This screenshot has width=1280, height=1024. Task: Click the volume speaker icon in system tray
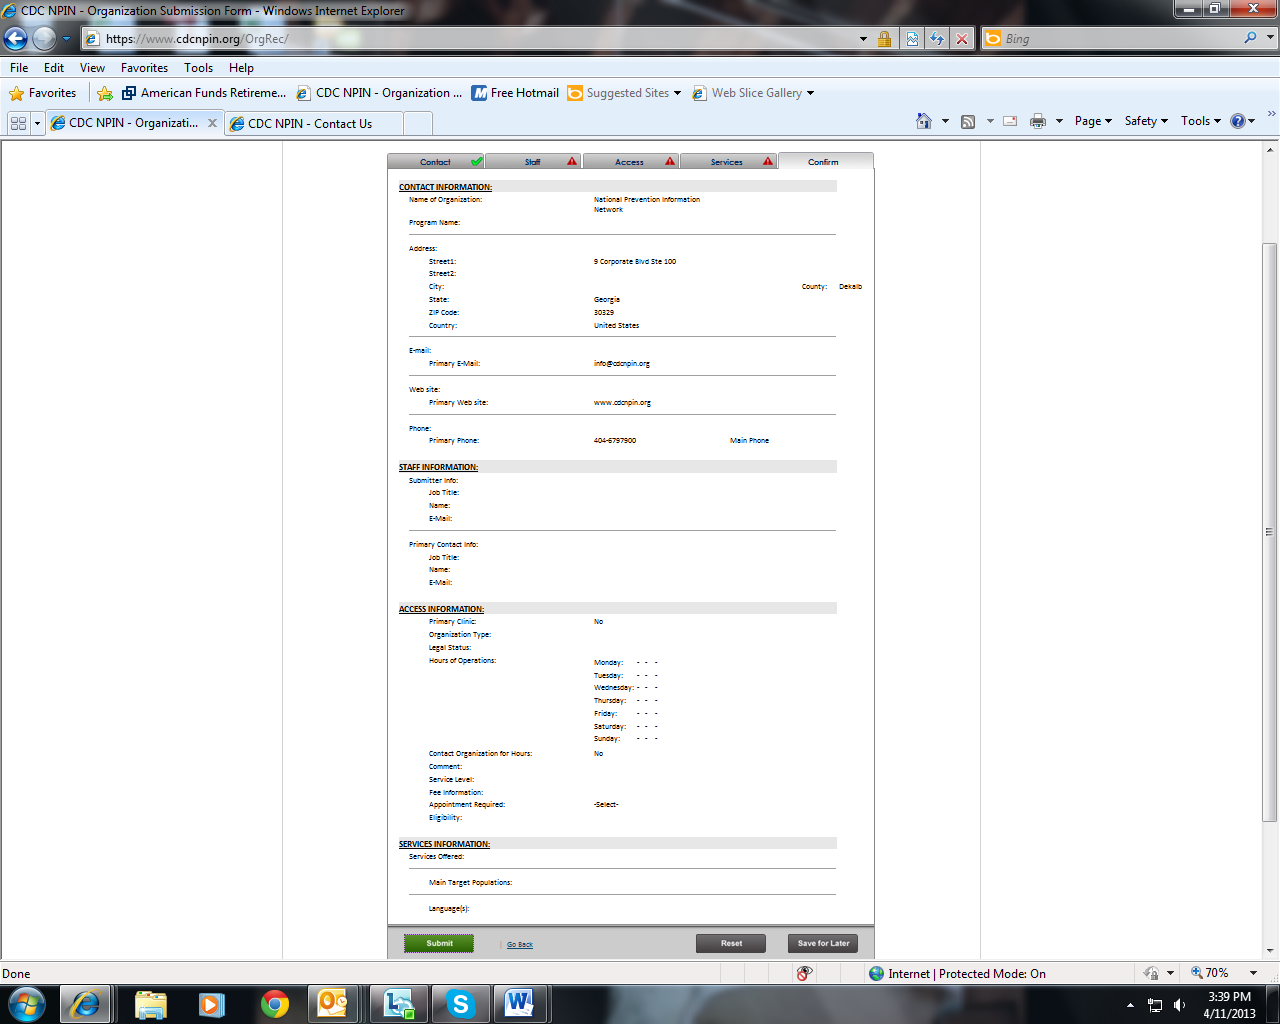click(x=1180, y=1005)
